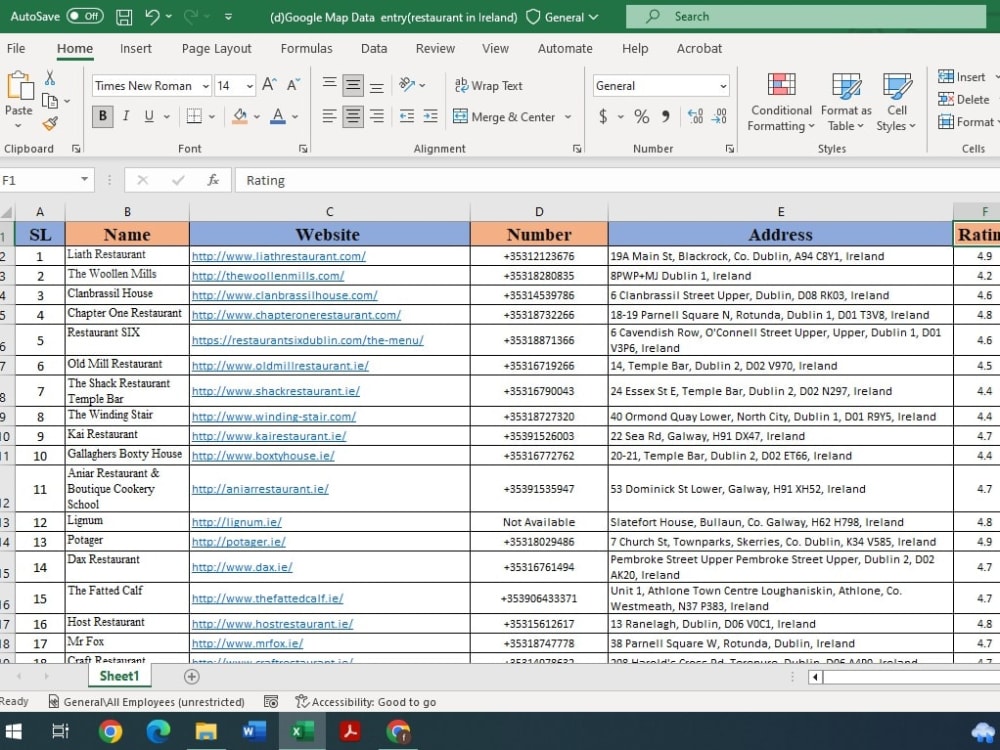Open the General sensitivity label dropdown

coord(562,17)
